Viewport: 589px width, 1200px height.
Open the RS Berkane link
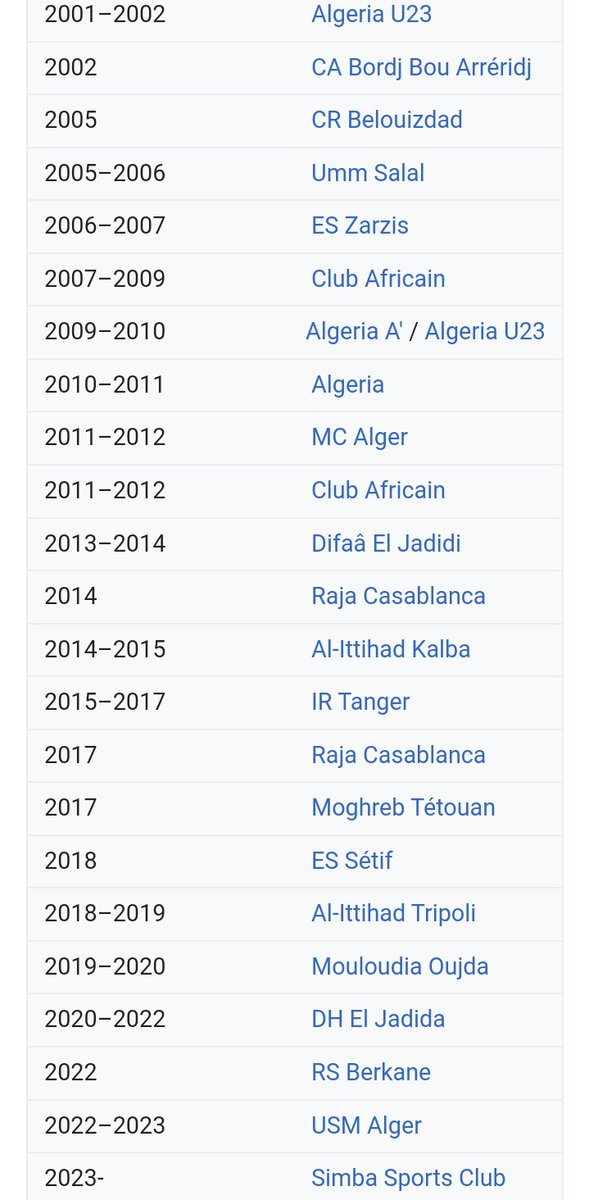[371, 1073]
